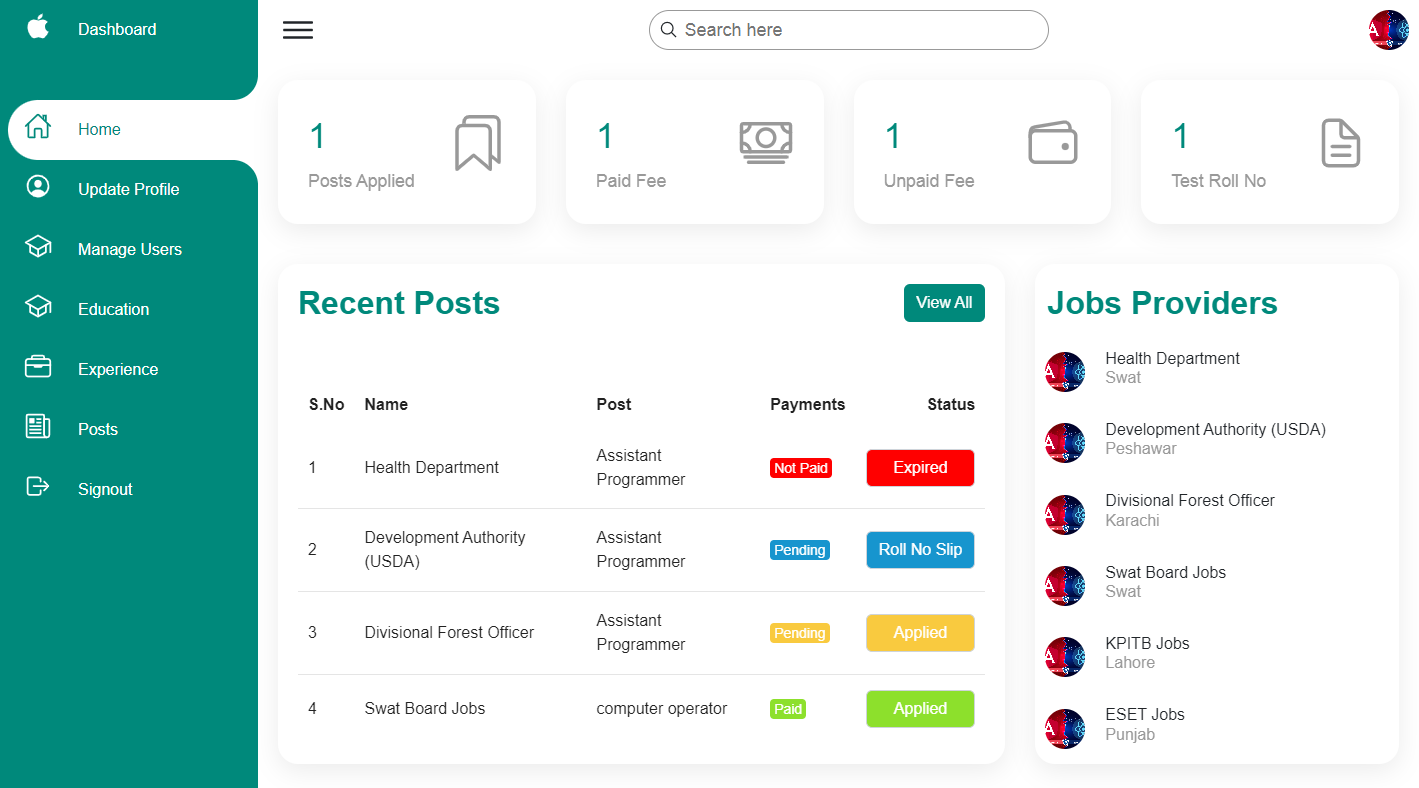The height and width of the screenshot is (788, 1419).
Task: Click the Update Profile person icon
Action: 38,187
